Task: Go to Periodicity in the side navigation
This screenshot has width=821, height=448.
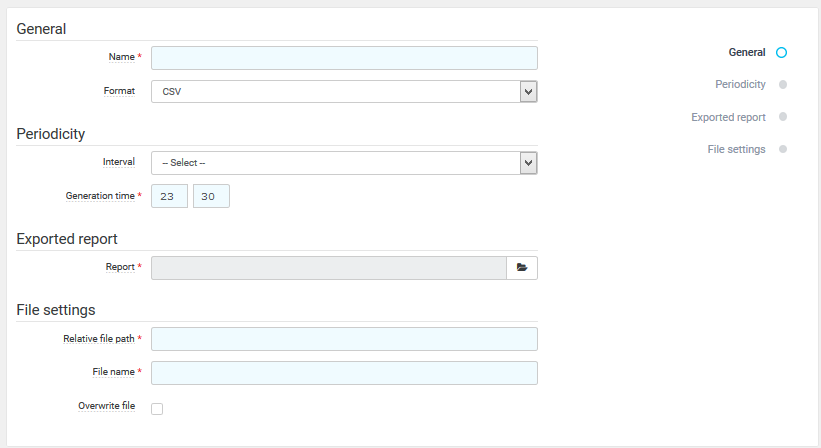Action: pos(740,85)
